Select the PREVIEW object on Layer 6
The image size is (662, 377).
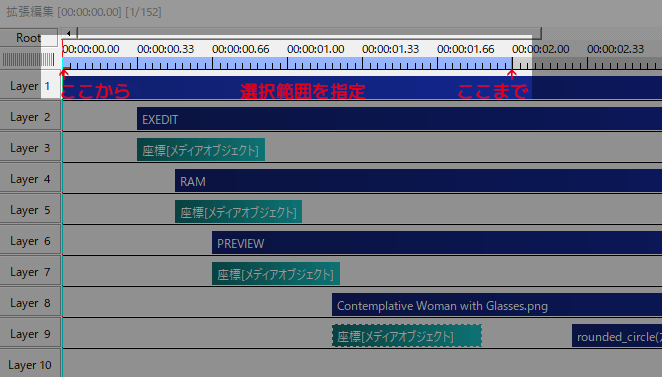pyautogui.click(x=437, y=243)
